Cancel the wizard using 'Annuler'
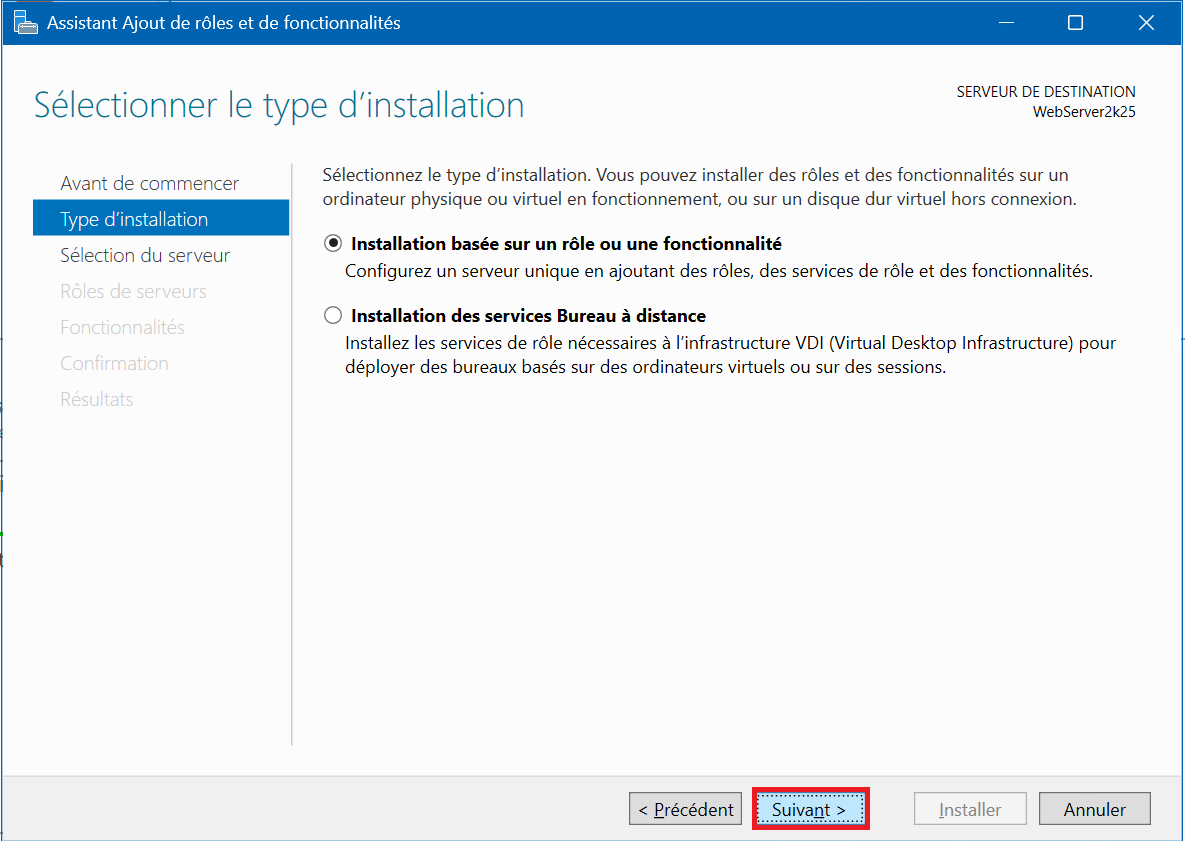Screen dimensions: 1185x841 1094,809
